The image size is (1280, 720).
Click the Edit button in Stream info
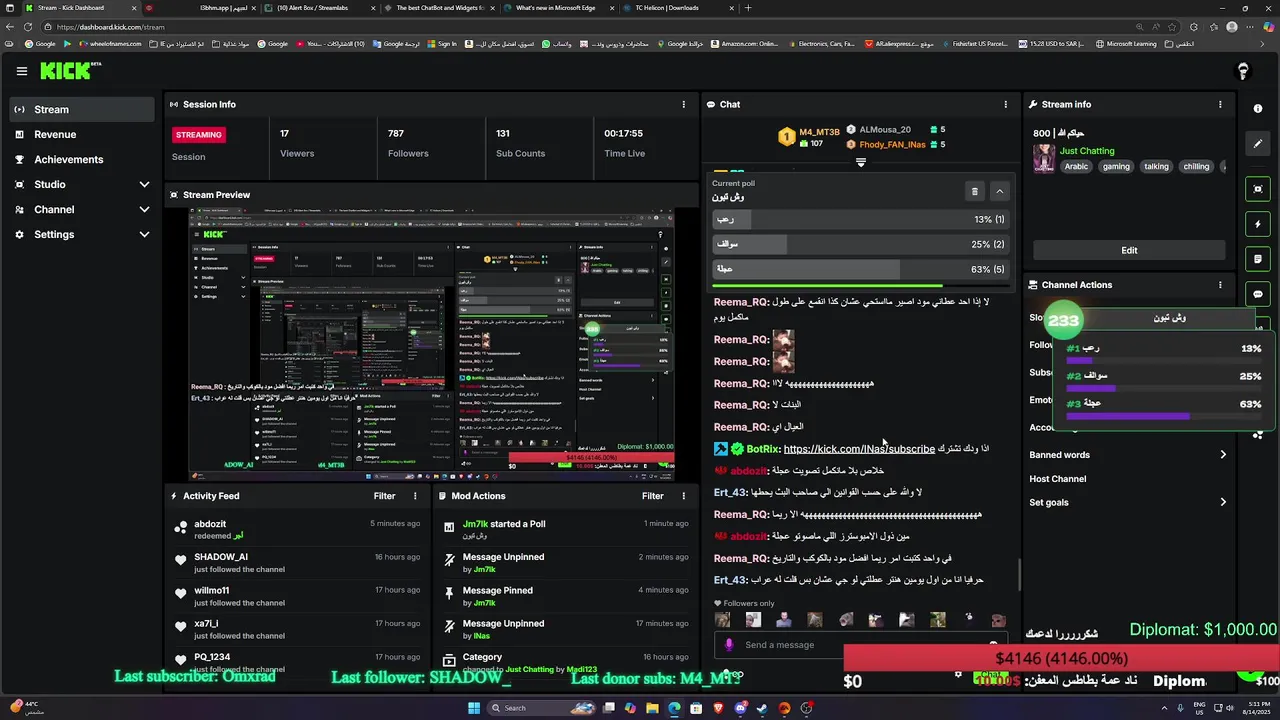coord(1129,250)
